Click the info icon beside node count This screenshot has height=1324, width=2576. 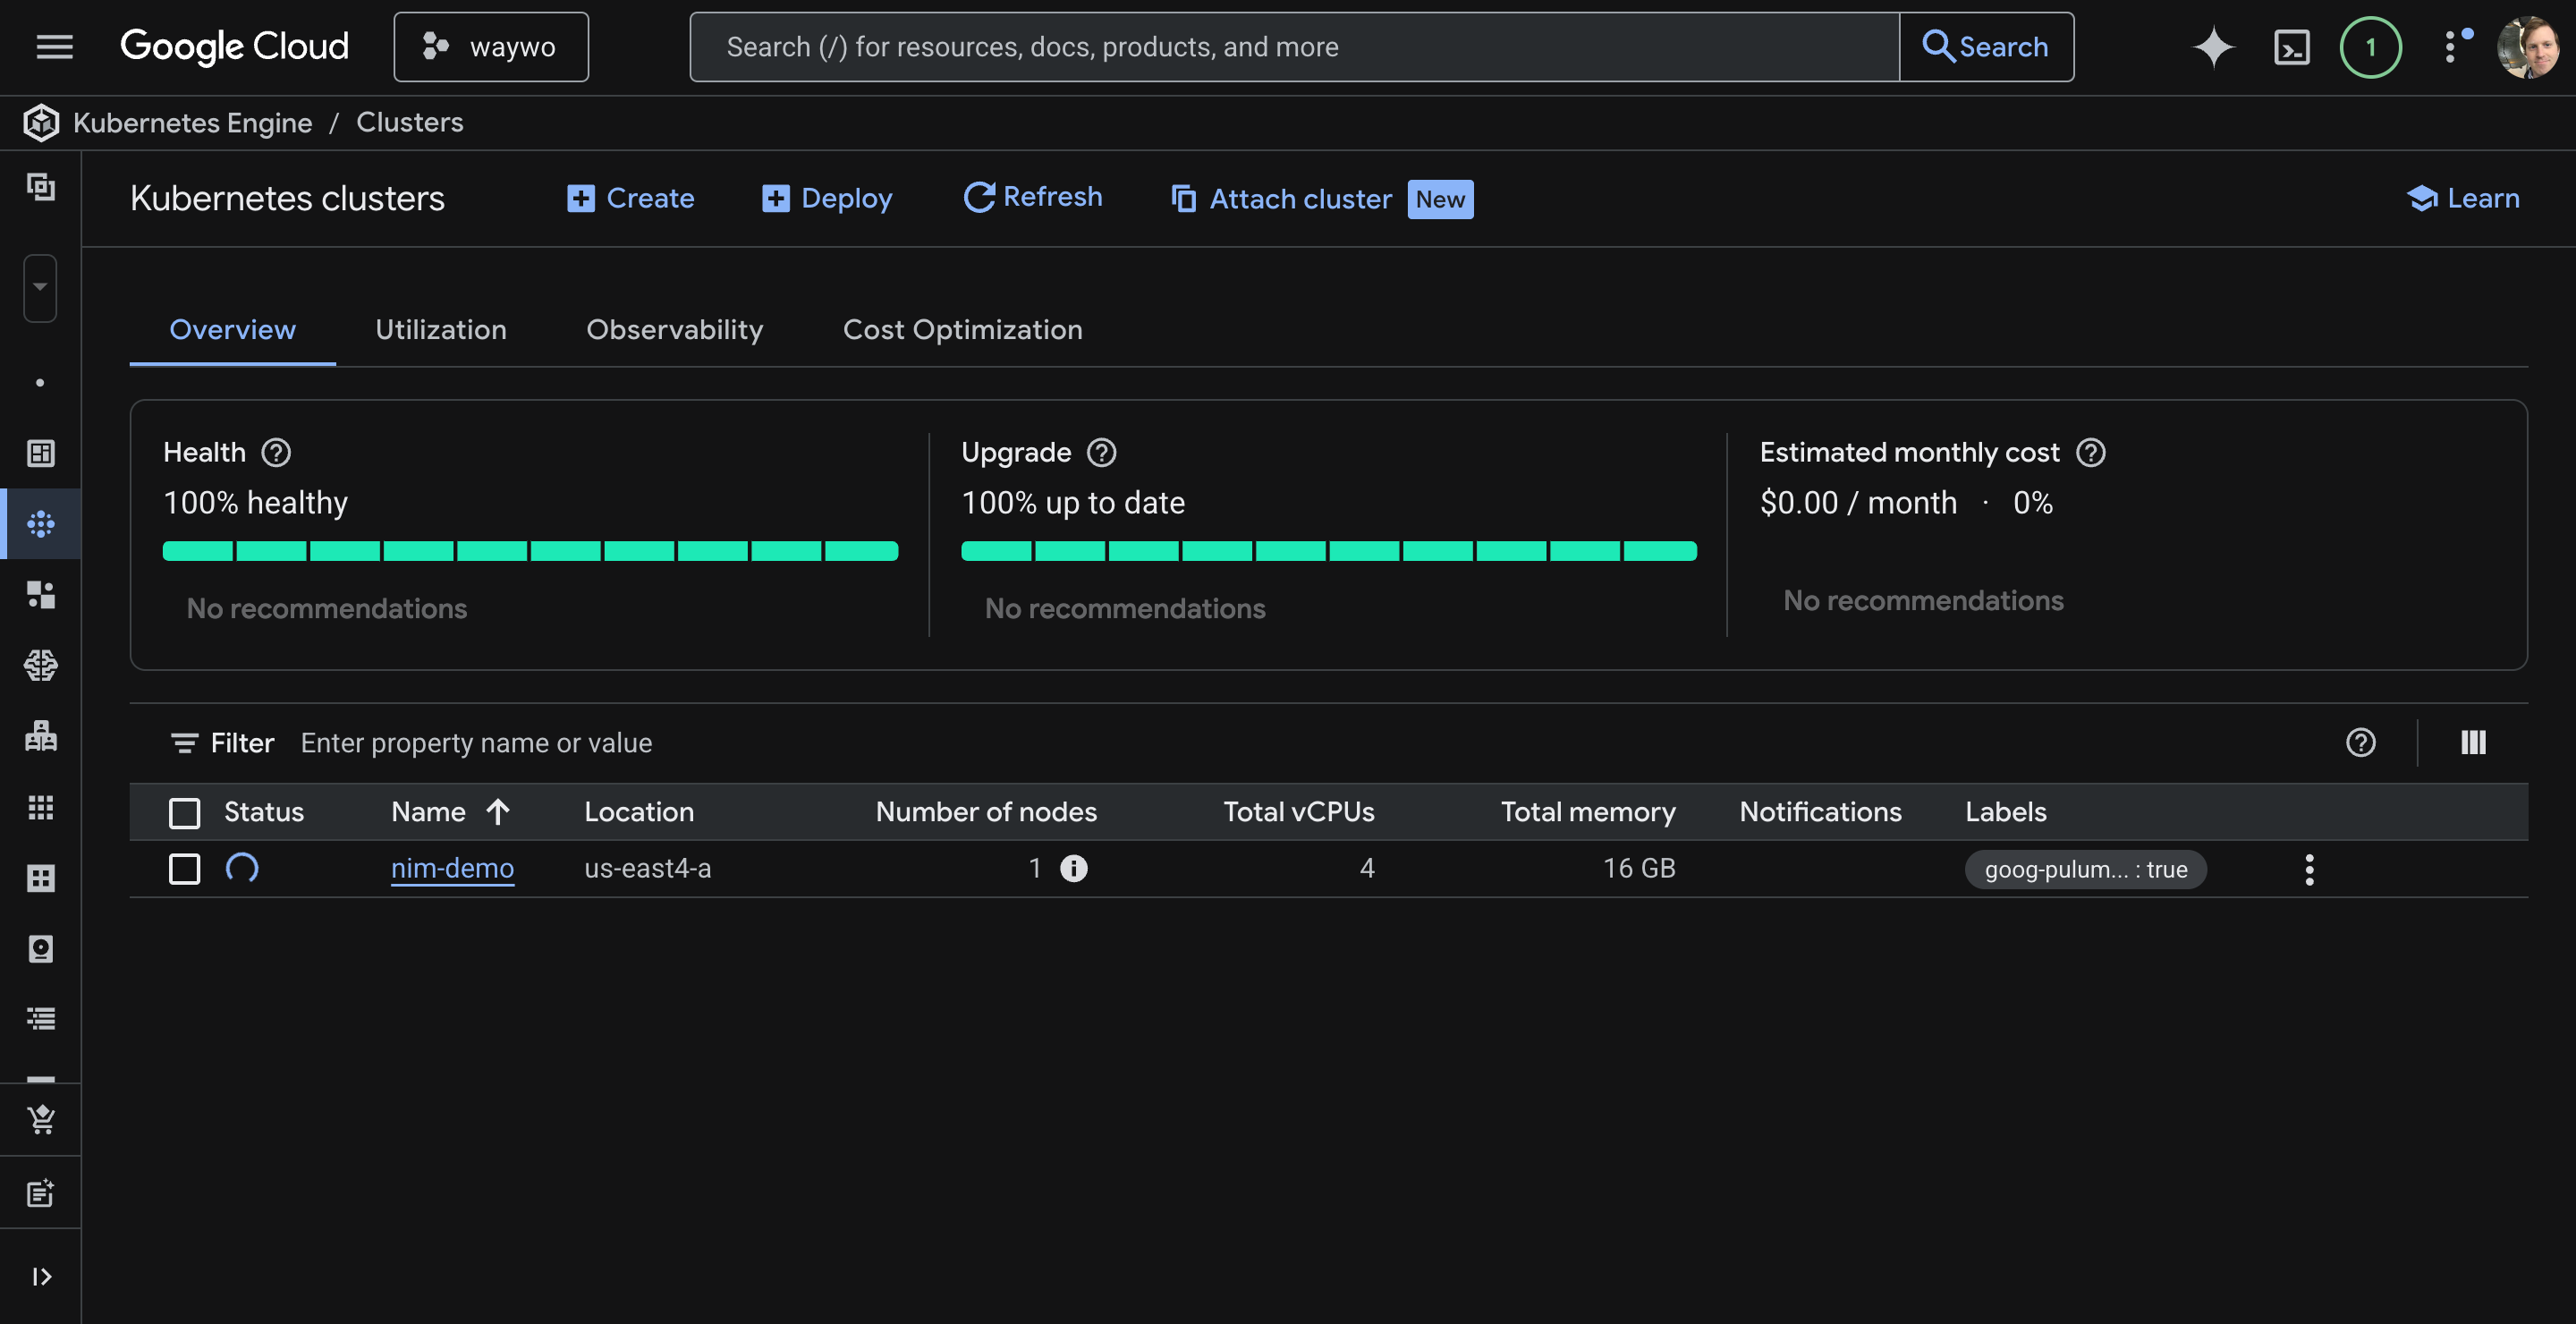(1073, 868)
